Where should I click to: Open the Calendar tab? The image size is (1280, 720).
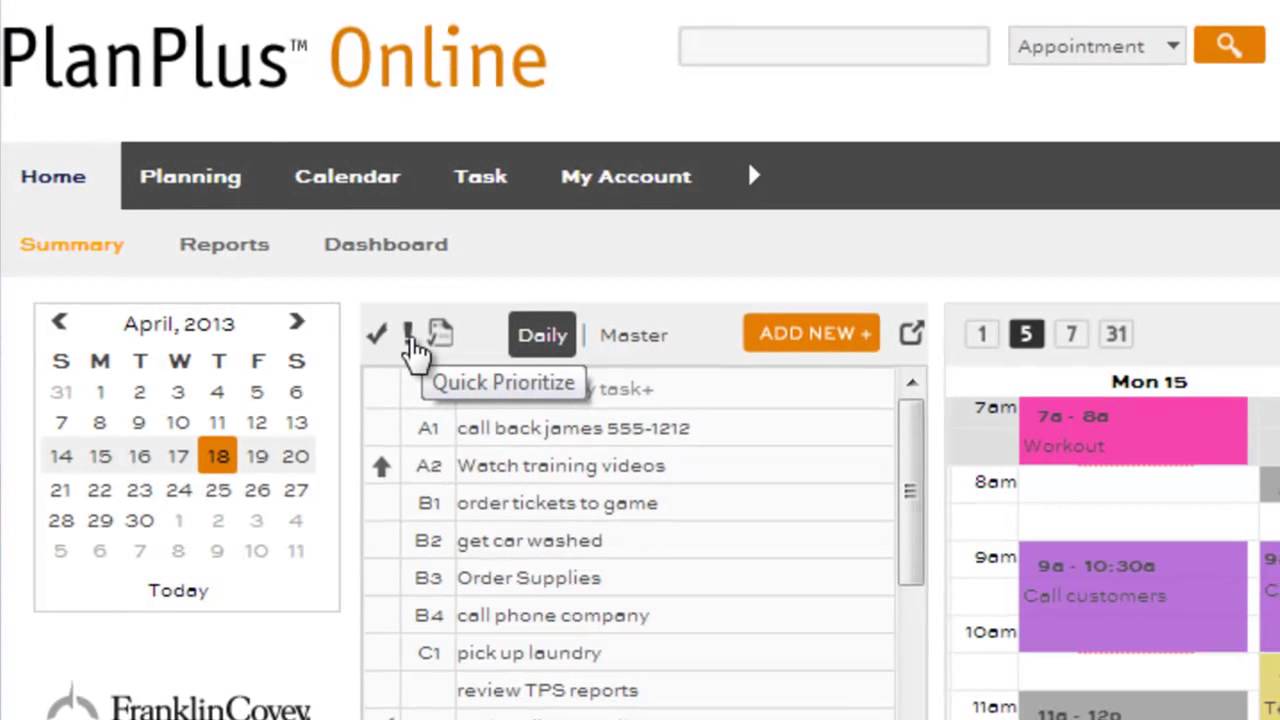tap(347, 176)
